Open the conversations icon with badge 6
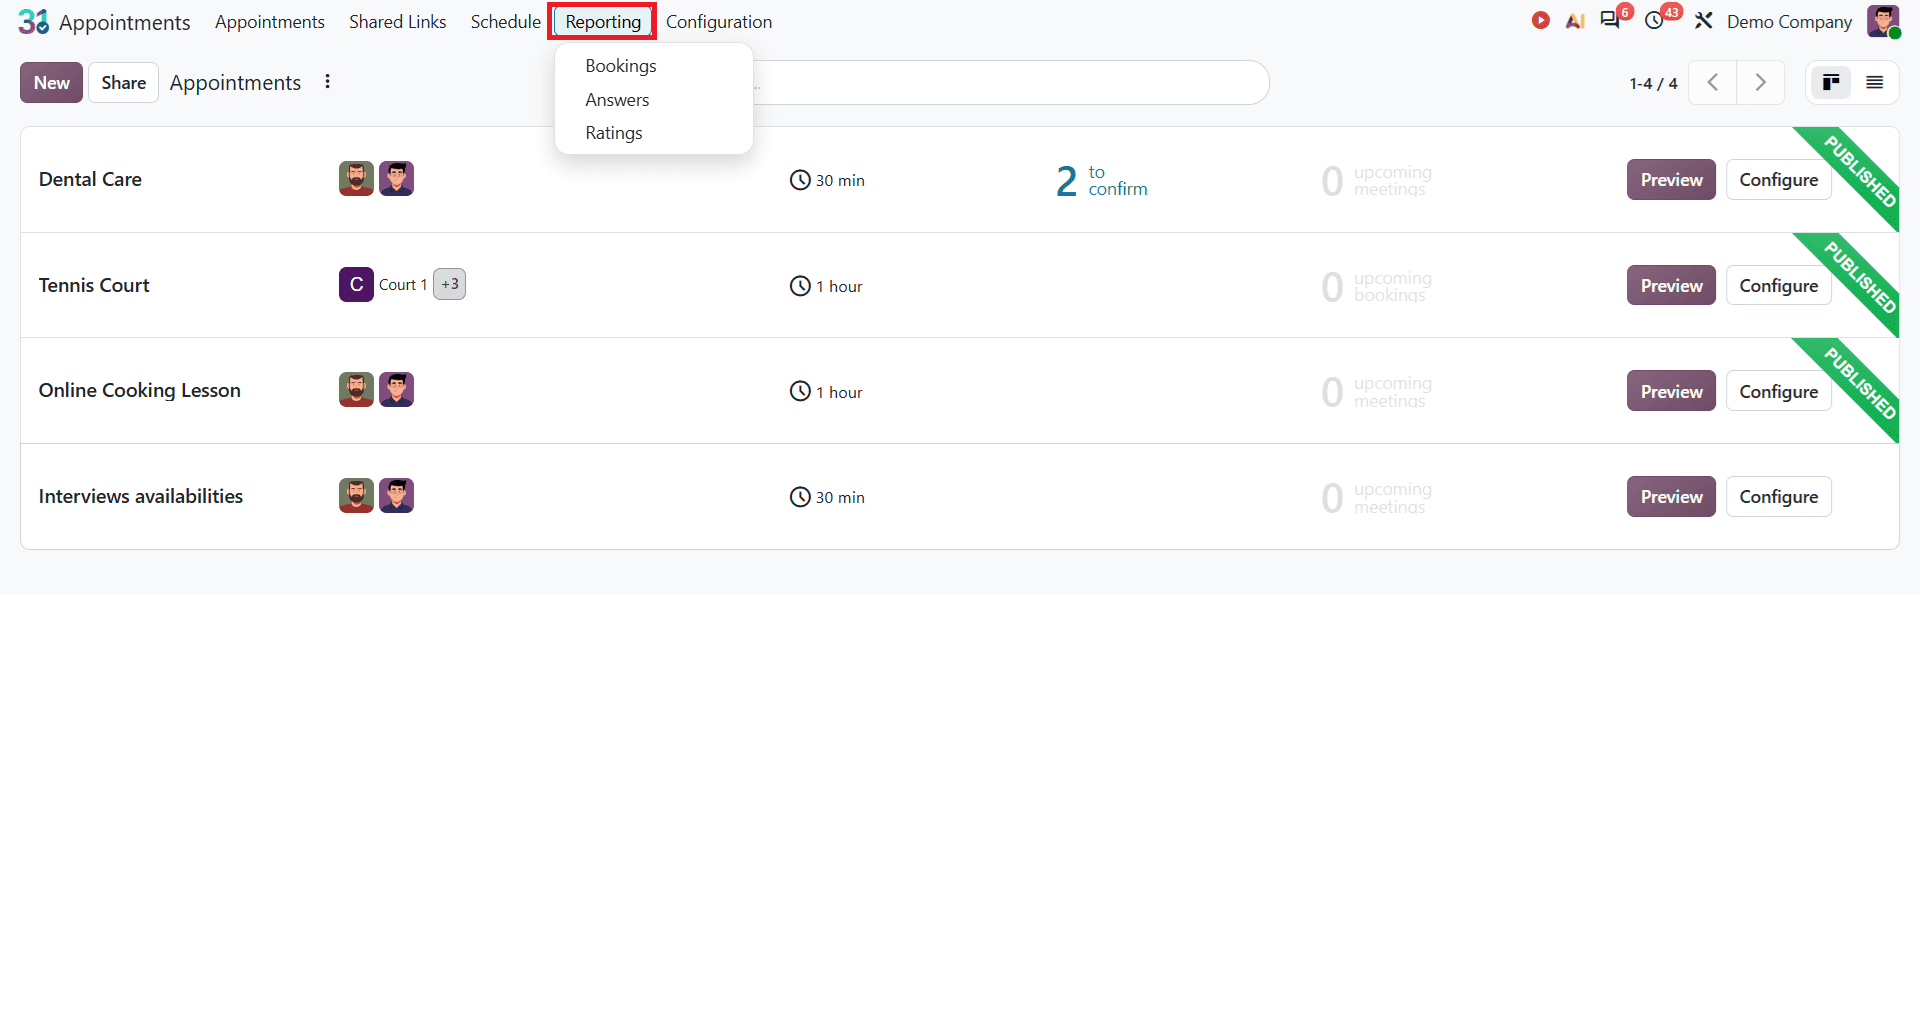Image resolution: width=1920 pixels, height=1032 pixels. pos(1610,20)
